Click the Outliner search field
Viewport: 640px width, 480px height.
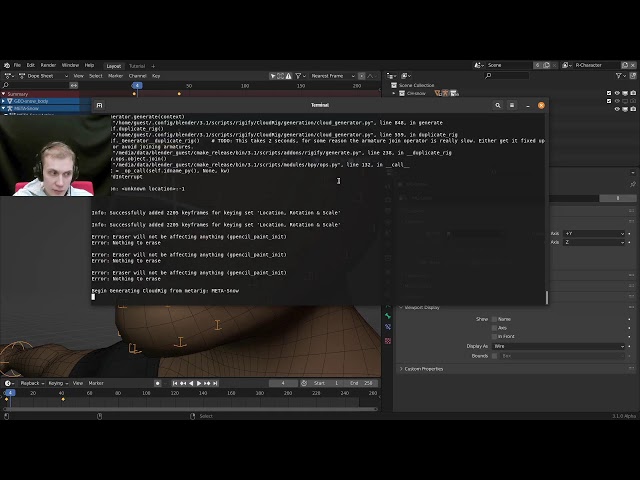point(507,76)
